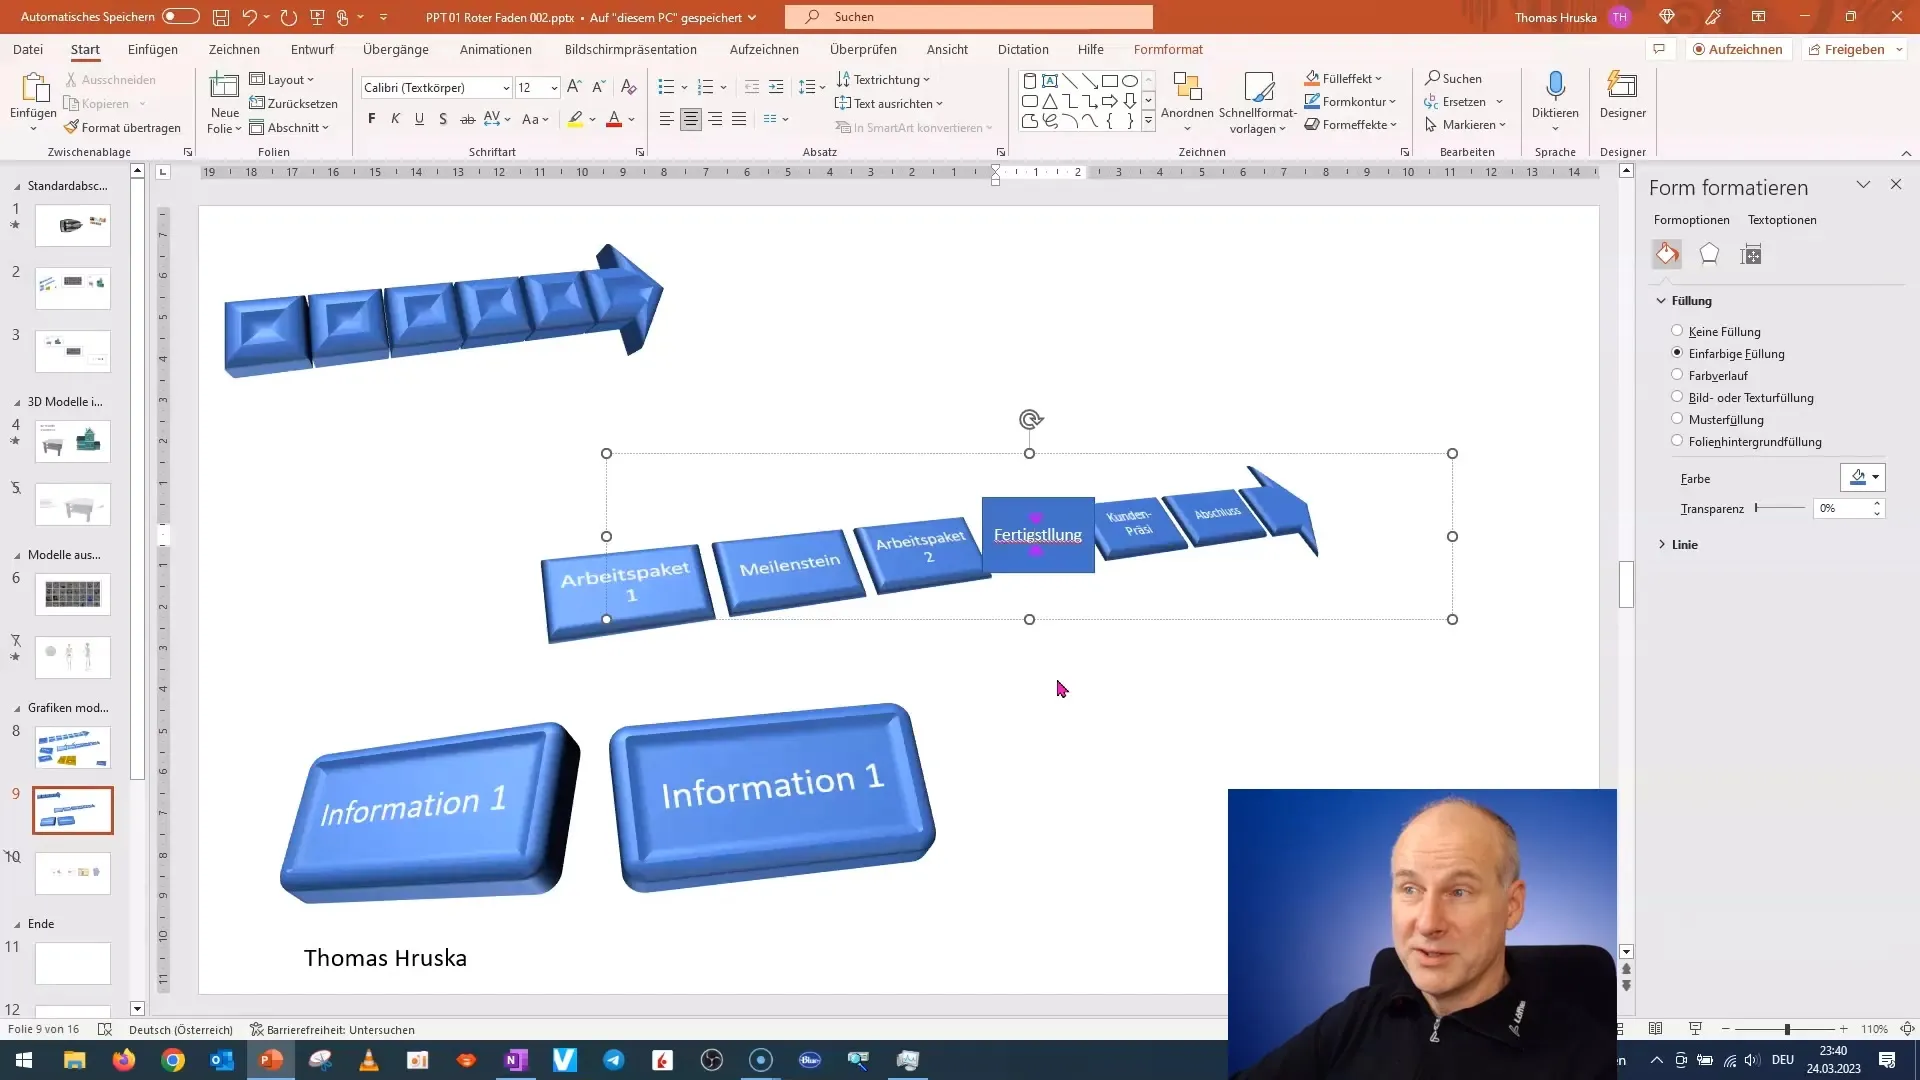
Task: Open the Ansicht menu
Action: point(947,49)
